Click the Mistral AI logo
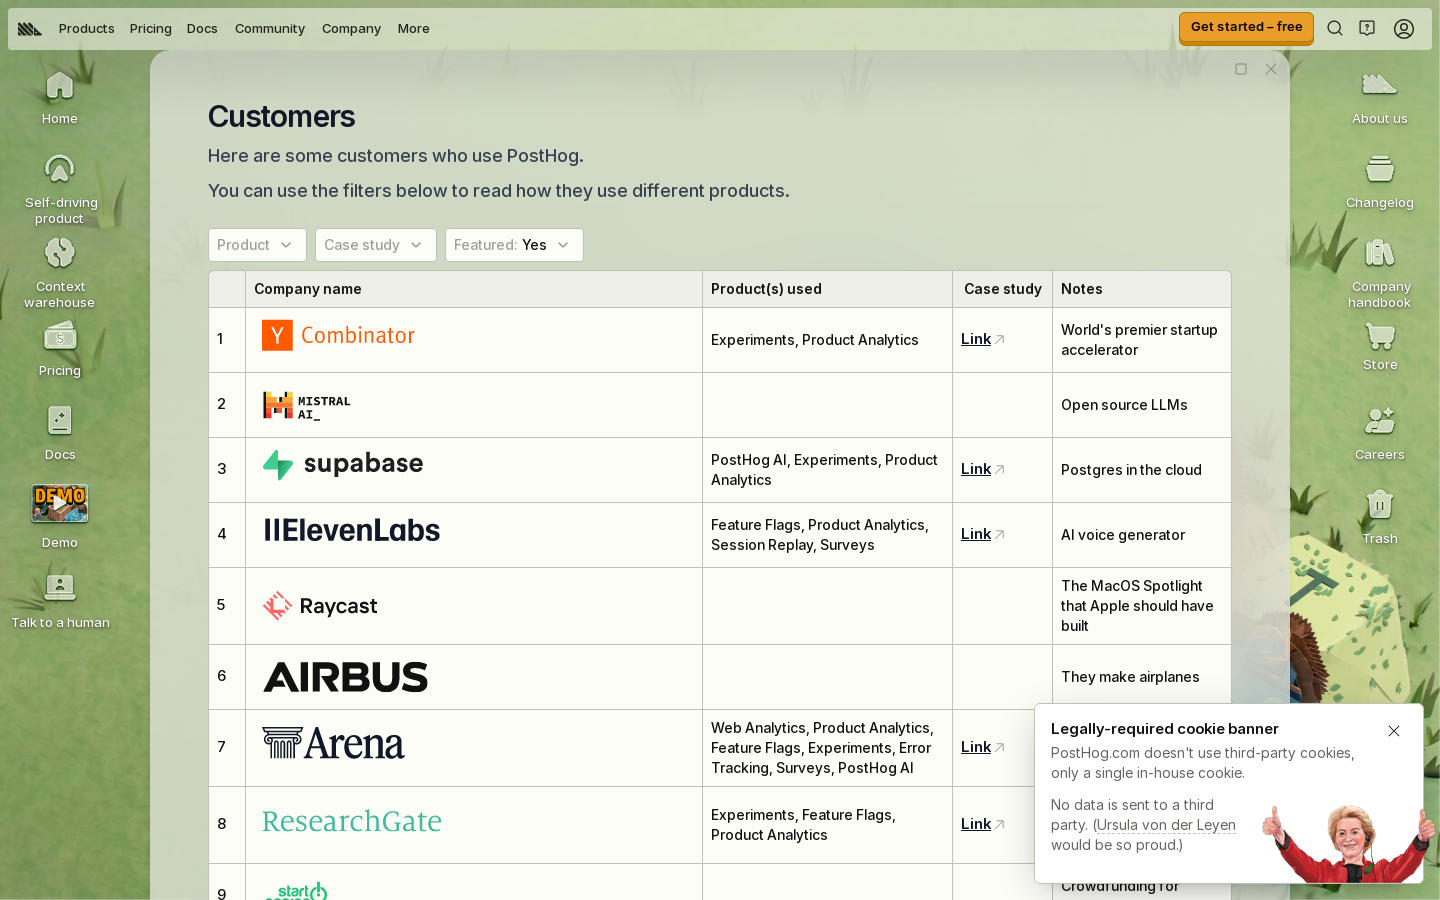The image size is (1440, 900). coord(307,406)
